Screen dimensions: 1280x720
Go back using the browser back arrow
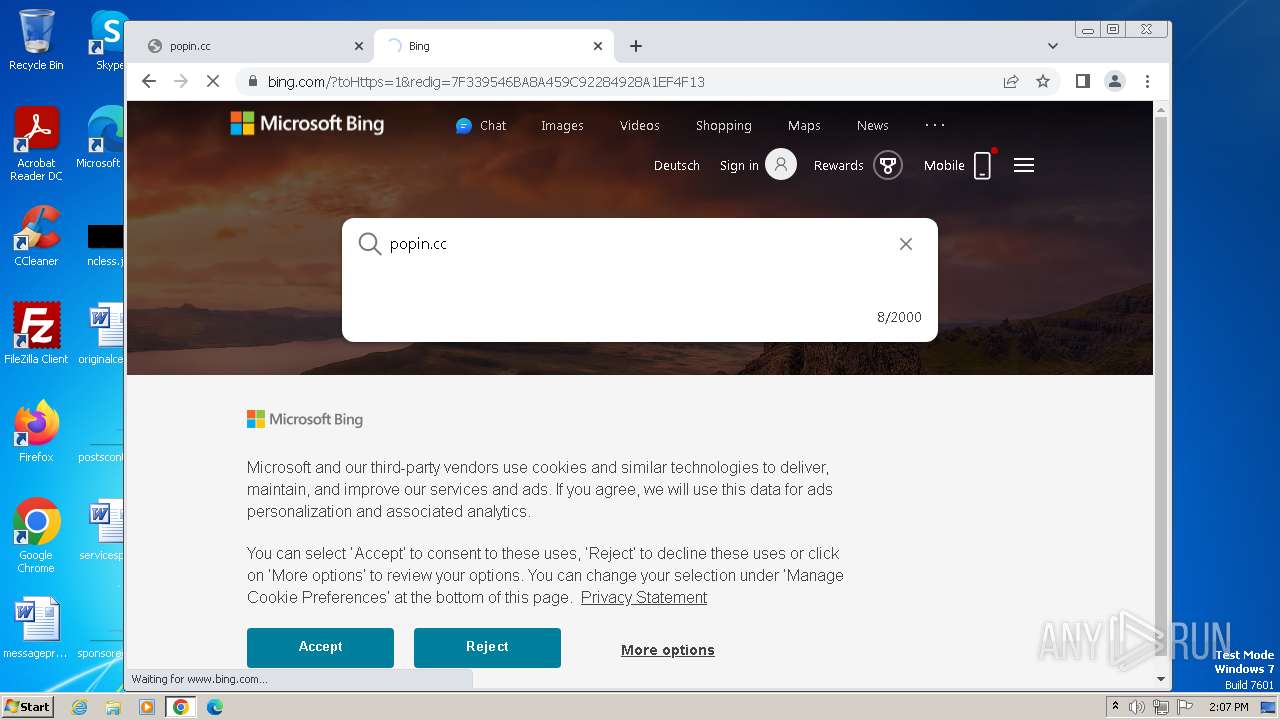[x=149, y=81]
